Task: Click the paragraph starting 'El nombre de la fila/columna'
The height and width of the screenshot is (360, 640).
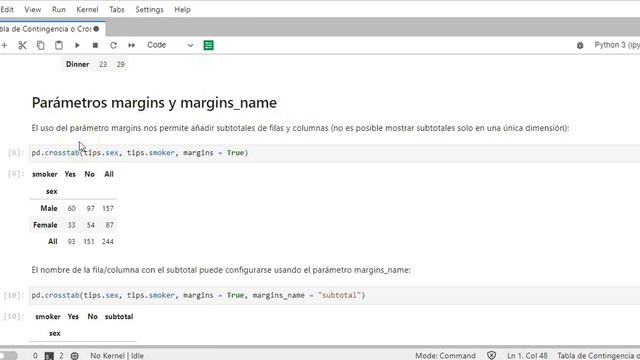Action: [221, 270]
